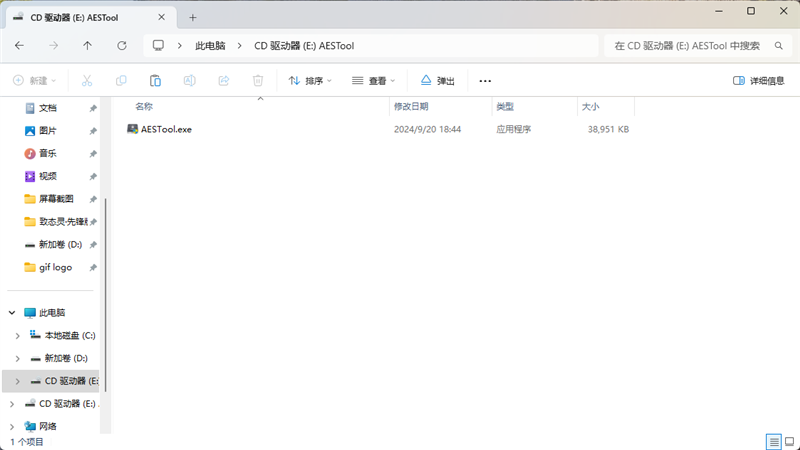Click the Cut scissors icon

point(87,81)
